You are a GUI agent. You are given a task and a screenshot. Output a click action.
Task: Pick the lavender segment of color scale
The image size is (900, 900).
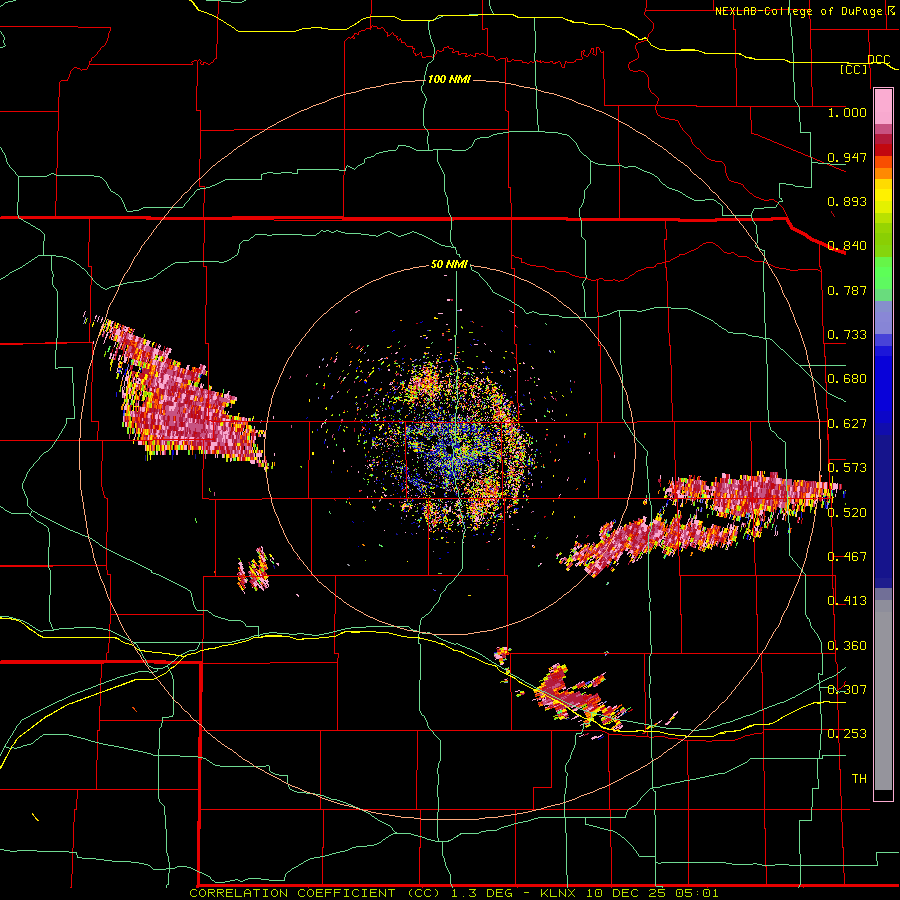point(883,317)
